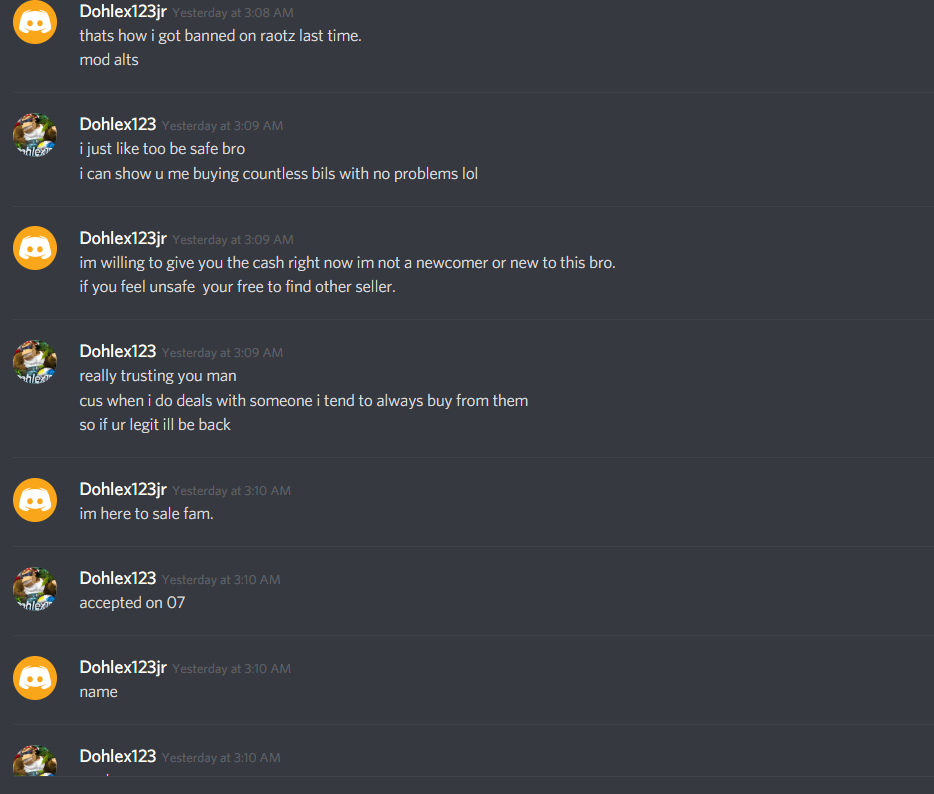
Task: Open Dohlex123 username above 'really trusting you man'
Action: coord(118,351)
